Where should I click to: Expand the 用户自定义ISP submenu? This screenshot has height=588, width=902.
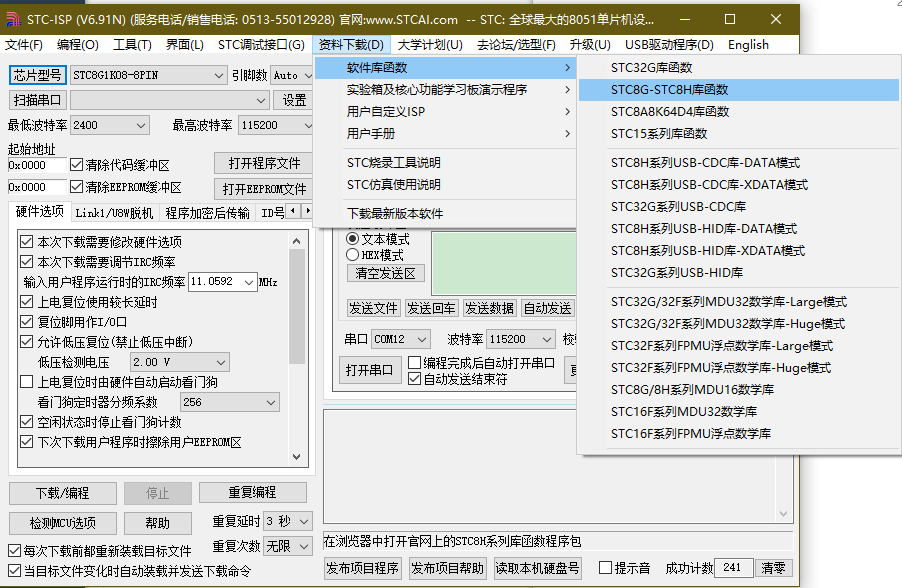(445, 112)
